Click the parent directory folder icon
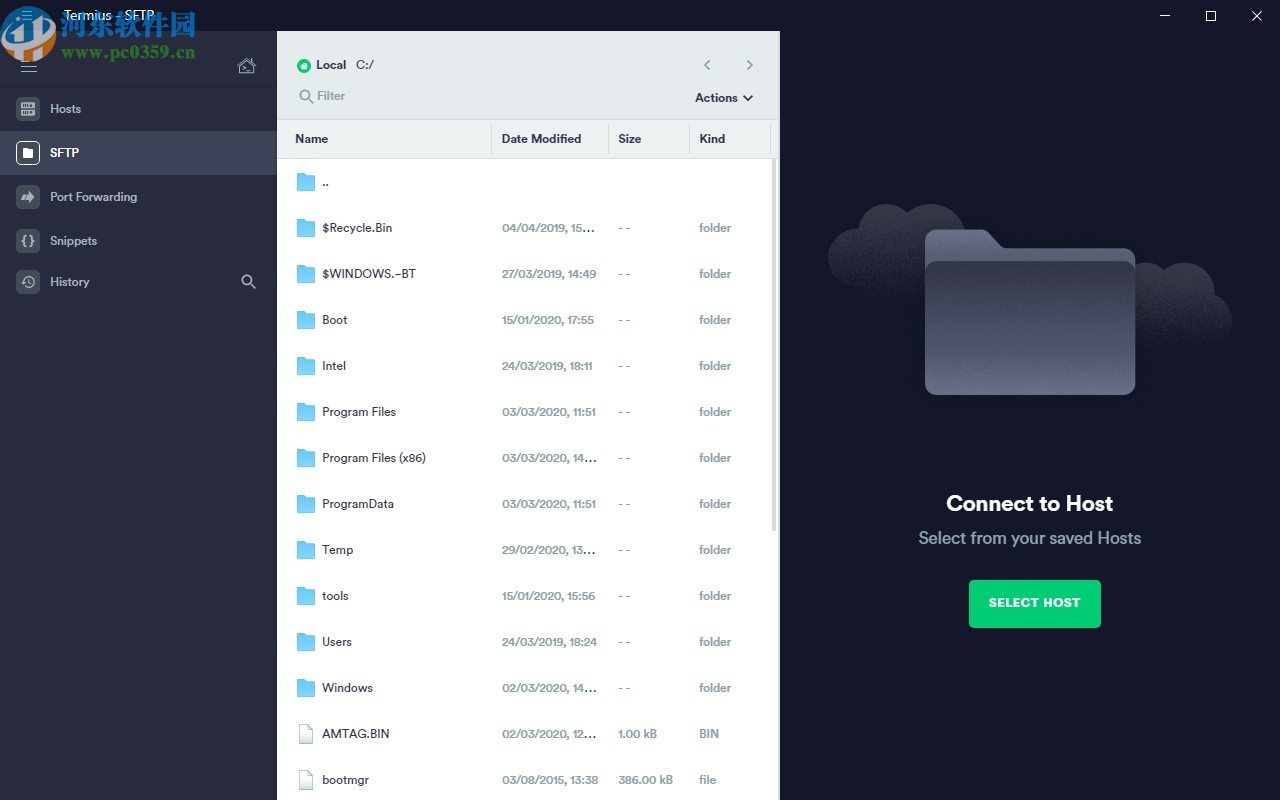 click(x=306, y=182)
